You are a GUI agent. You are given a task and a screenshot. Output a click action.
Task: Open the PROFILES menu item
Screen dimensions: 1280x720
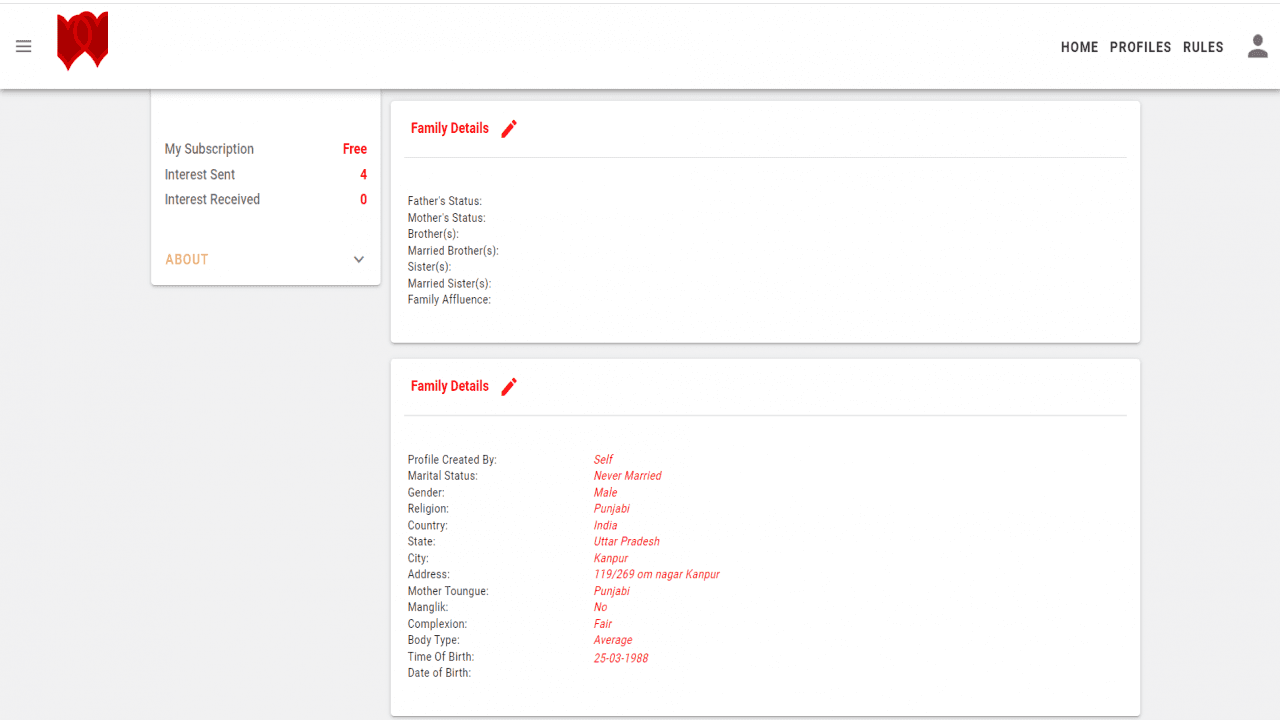1140,47
